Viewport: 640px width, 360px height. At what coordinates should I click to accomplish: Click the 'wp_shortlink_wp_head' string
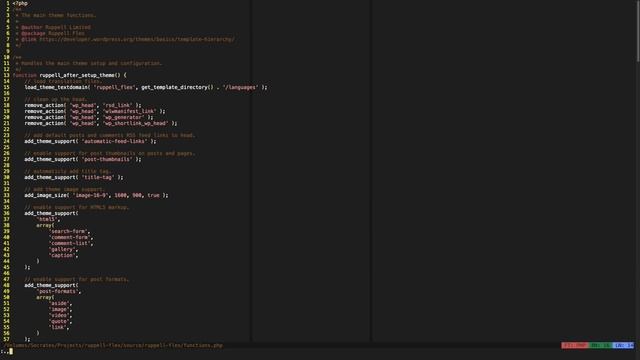coord(136,123)
